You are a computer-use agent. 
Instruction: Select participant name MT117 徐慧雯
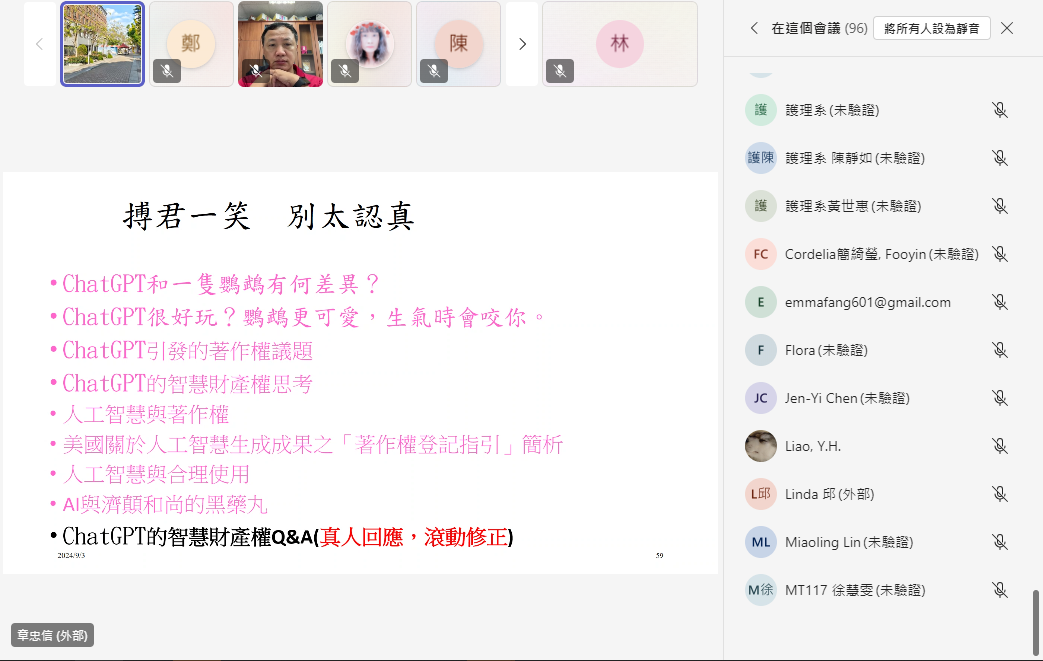tap(855, 591)
